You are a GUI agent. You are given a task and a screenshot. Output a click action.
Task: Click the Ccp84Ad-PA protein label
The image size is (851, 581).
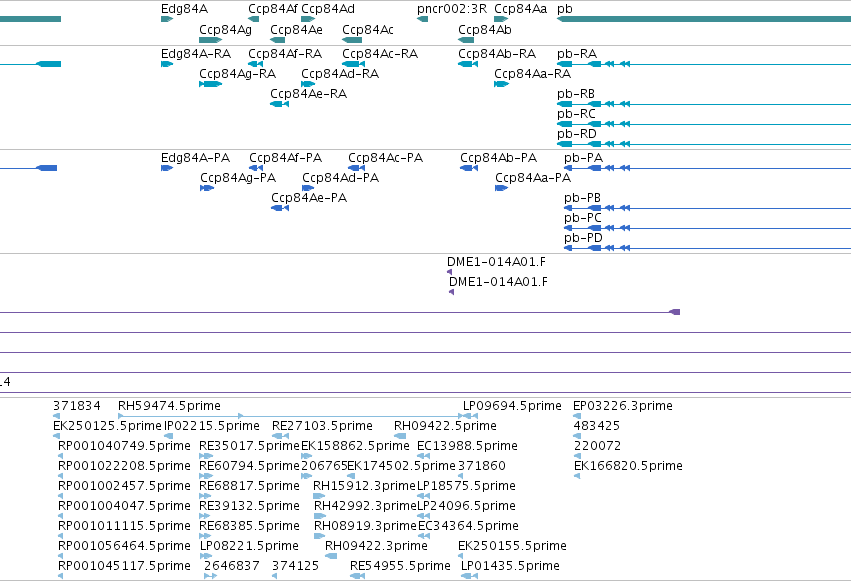(340, 178)
